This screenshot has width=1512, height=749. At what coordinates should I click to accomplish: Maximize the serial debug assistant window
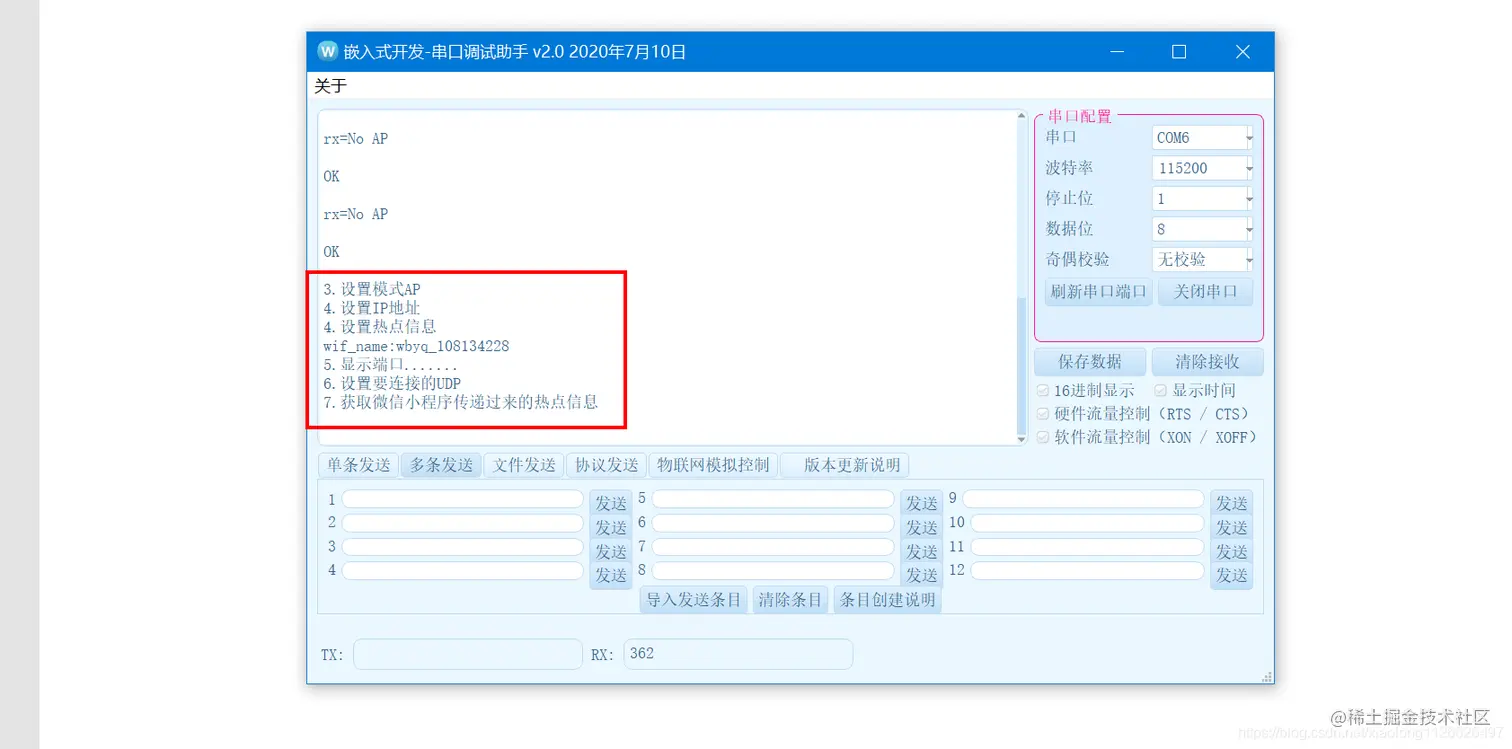[1179, 52]
